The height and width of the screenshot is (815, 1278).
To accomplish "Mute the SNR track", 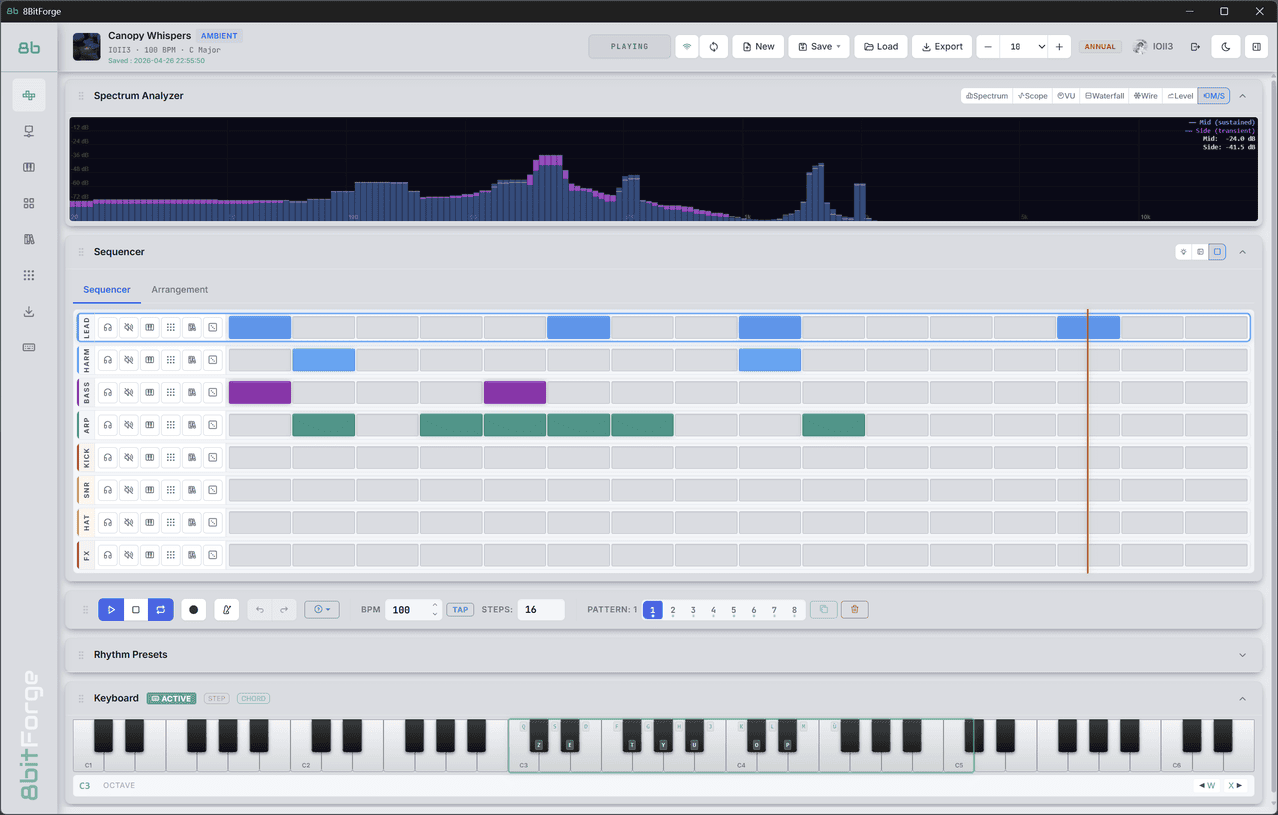I will (129, 490).
